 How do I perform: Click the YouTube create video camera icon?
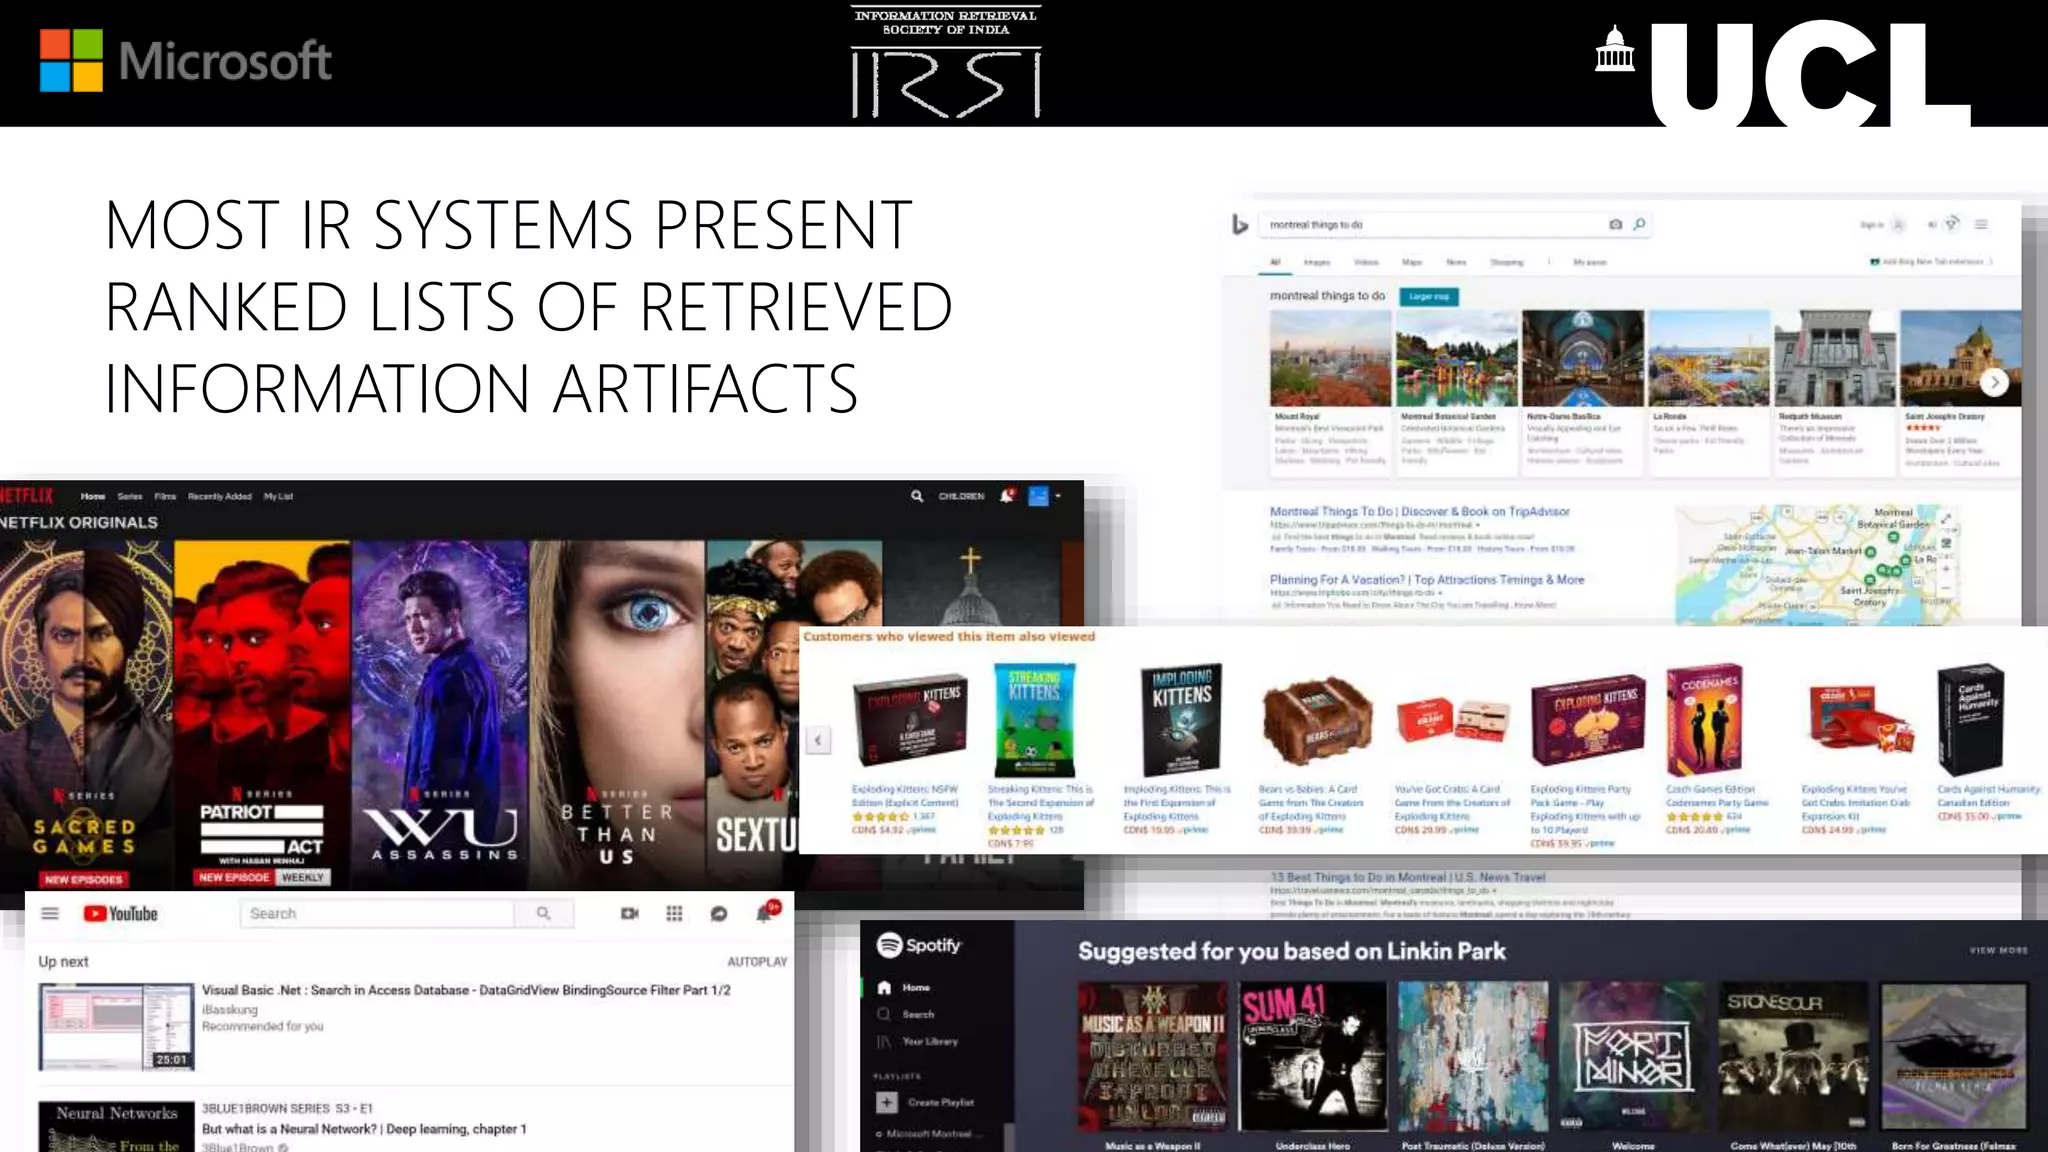click(629, 913)
